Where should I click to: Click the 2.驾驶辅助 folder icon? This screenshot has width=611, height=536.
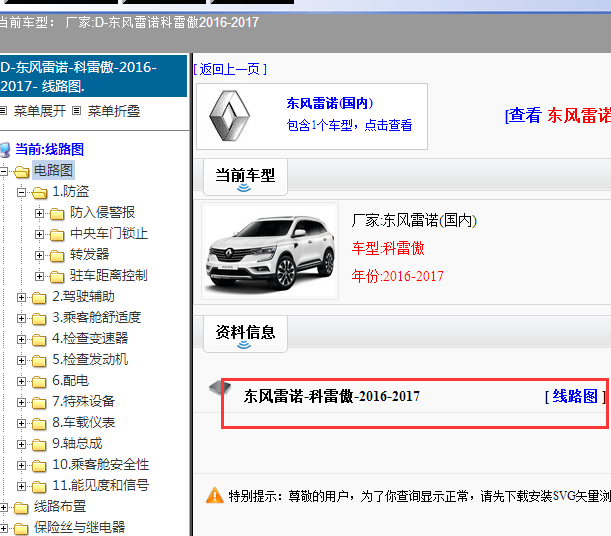click(39, 298)
